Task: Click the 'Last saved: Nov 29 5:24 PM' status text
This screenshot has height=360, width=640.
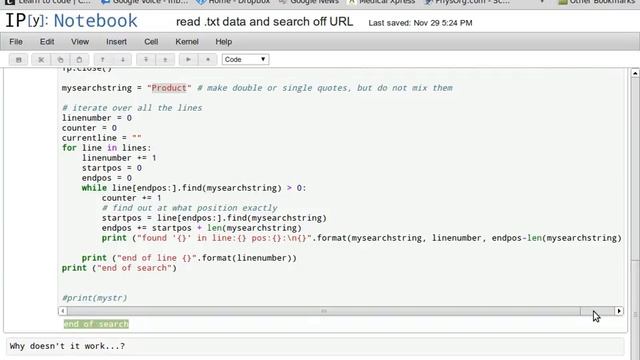Action: pos(420,23)
